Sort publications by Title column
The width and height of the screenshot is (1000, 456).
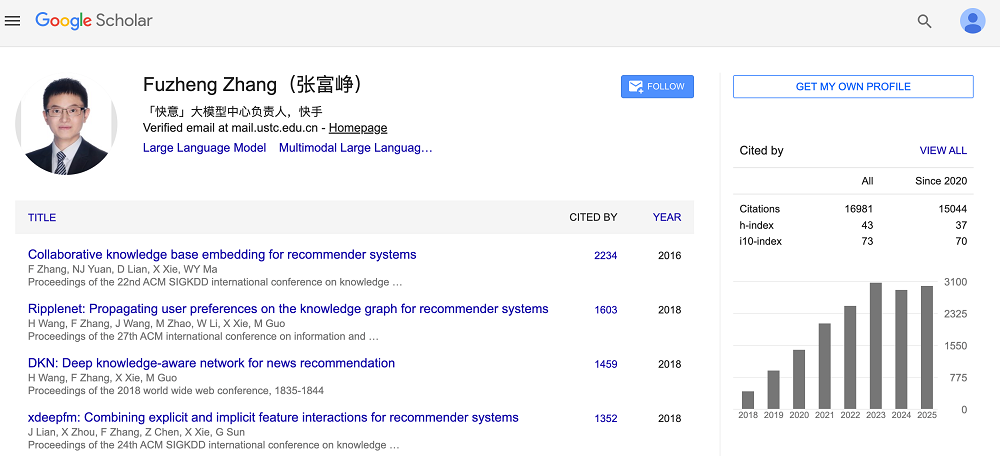pyautogui.click(x=42, y=217)
